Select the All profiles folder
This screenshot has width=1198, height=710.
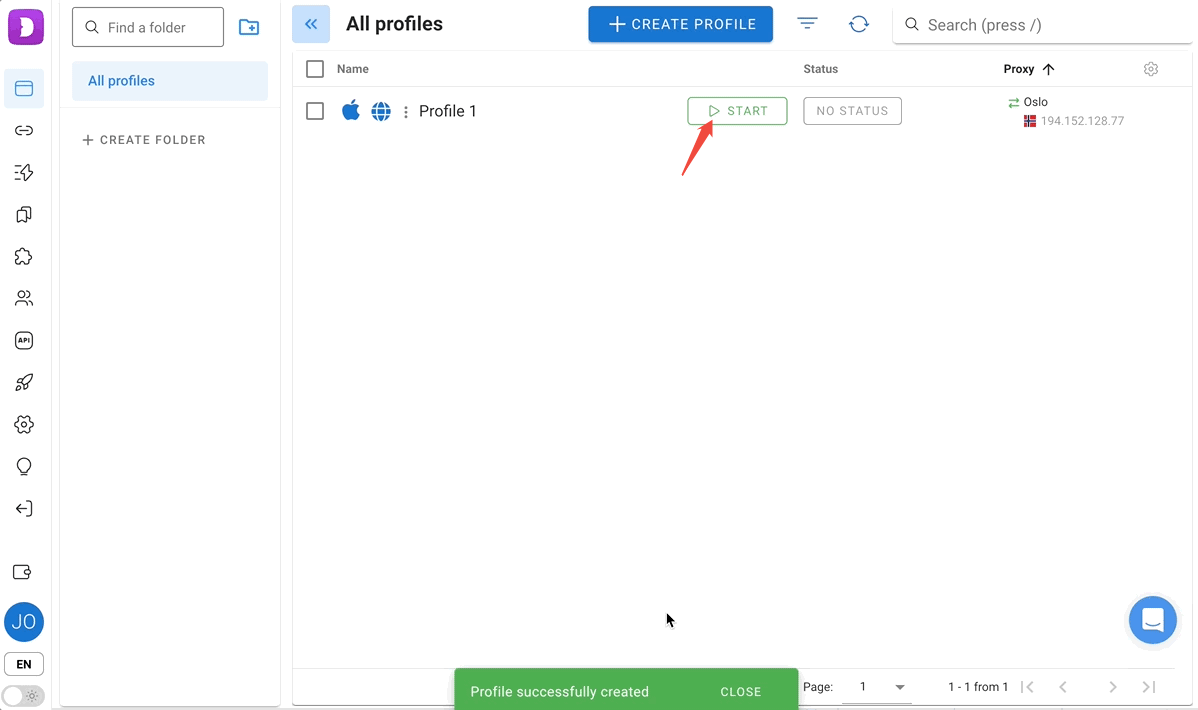click(x=170, y=81)
